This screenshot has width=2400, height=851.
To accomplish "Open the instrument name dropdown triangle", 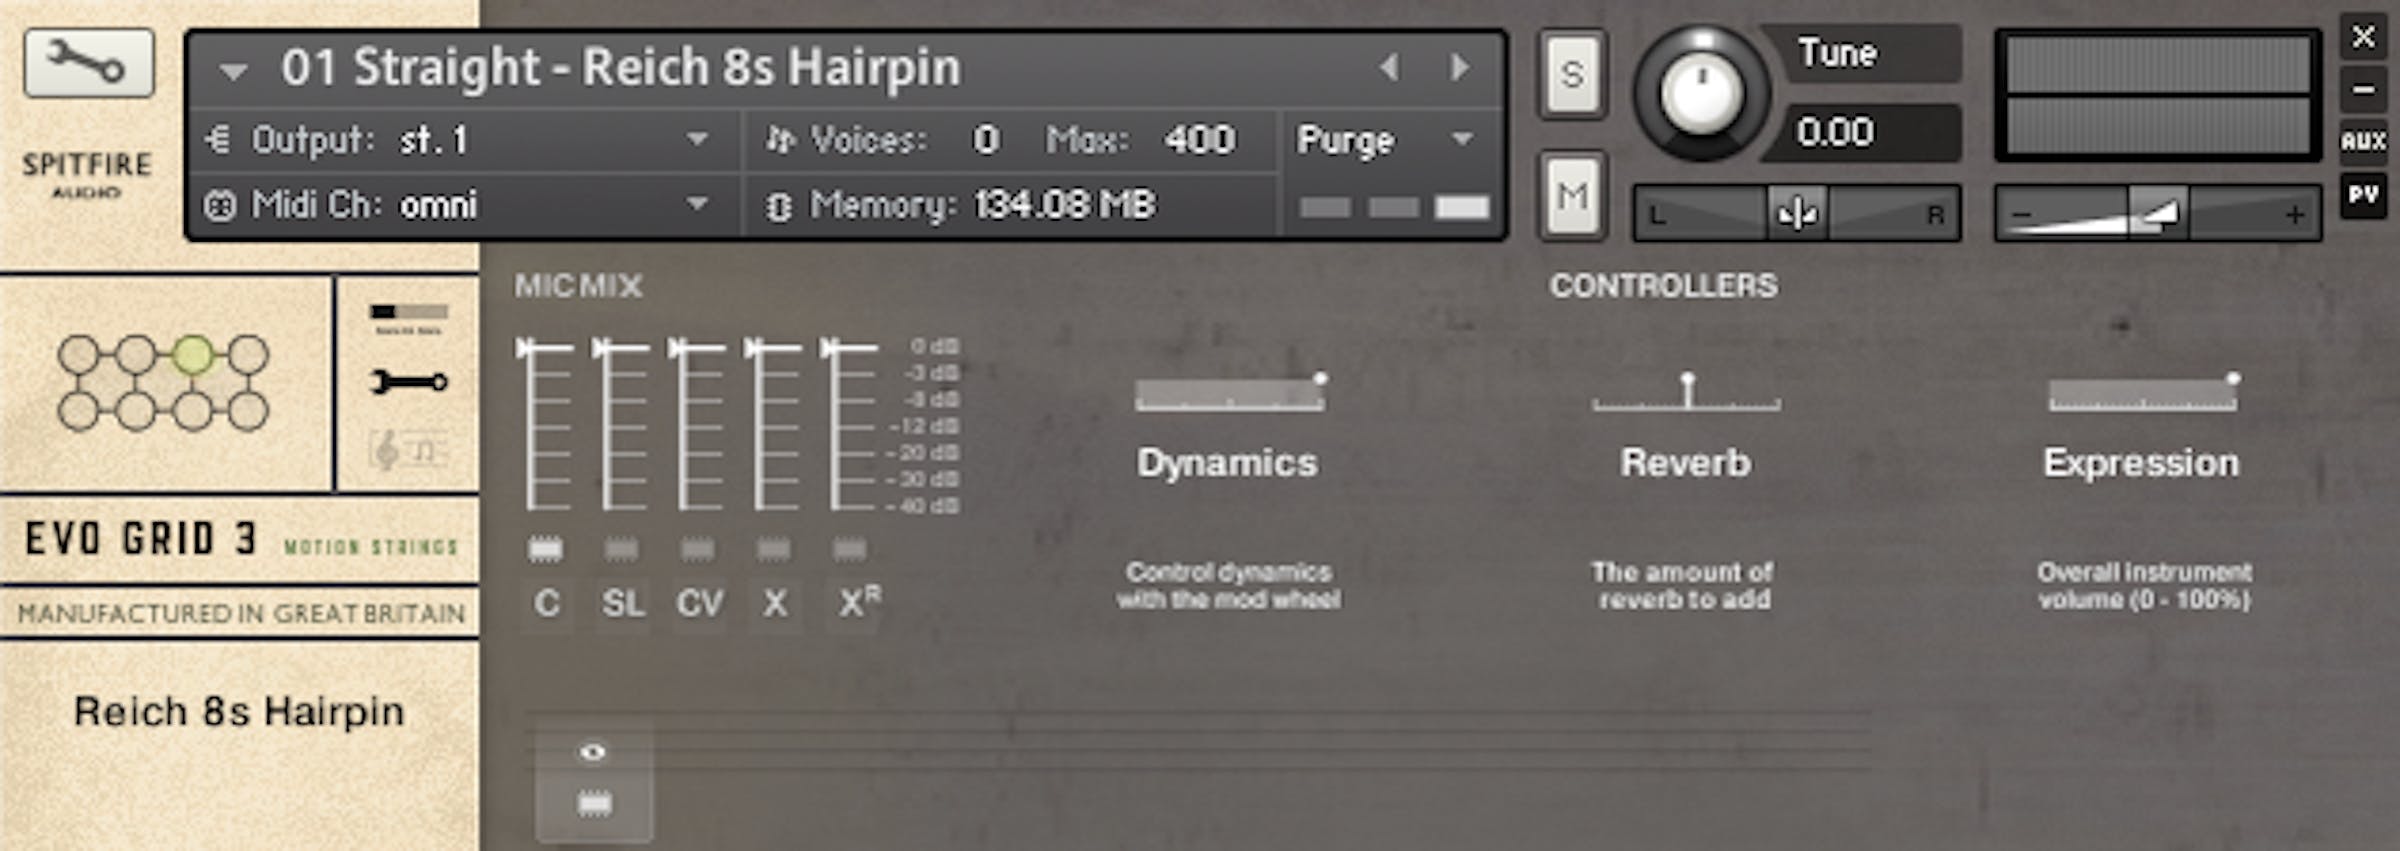I will (x=234, y=72).
